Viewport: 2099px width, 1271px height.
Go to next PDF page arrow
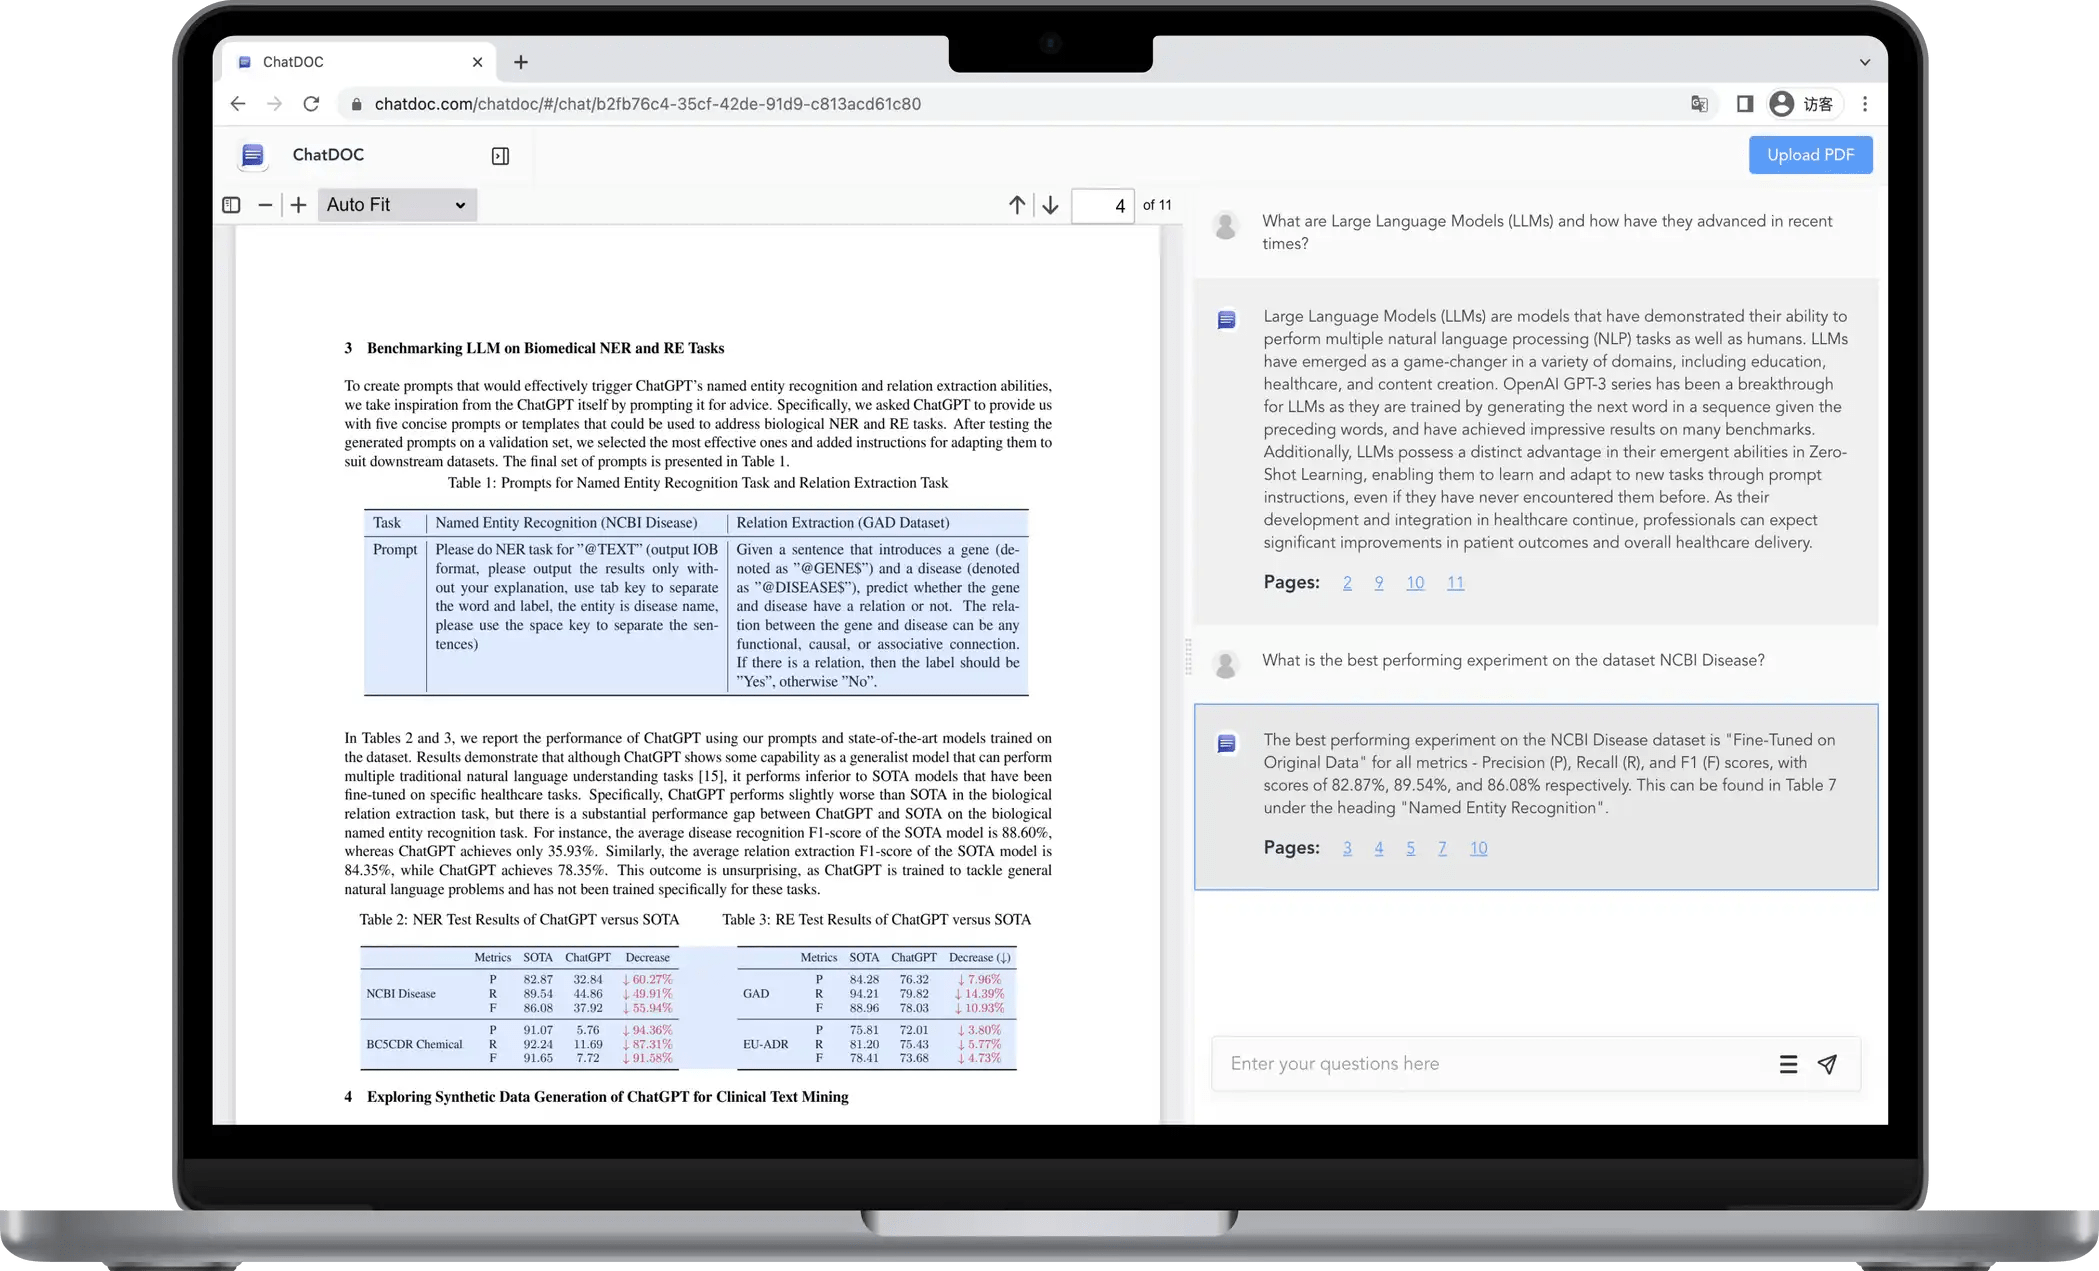(1050, 205)
